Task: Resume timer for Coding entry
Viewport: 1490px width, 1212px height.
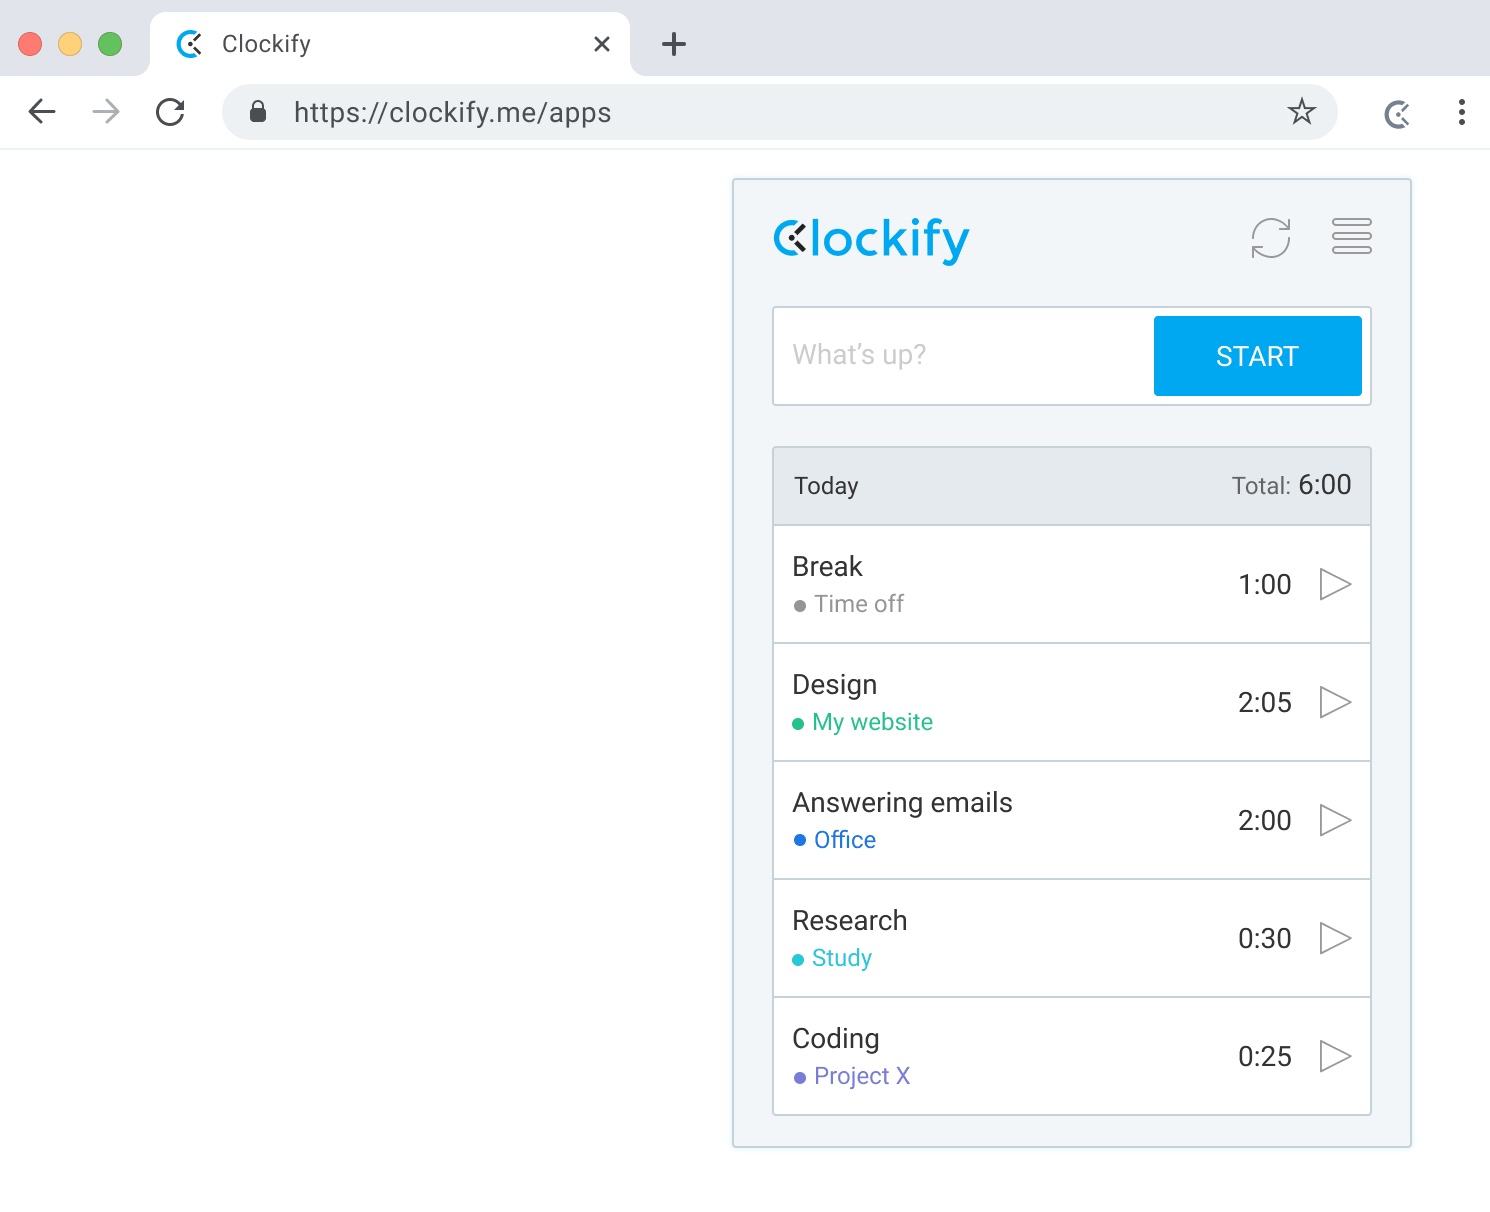Action: click(x=1335, y=1056)
